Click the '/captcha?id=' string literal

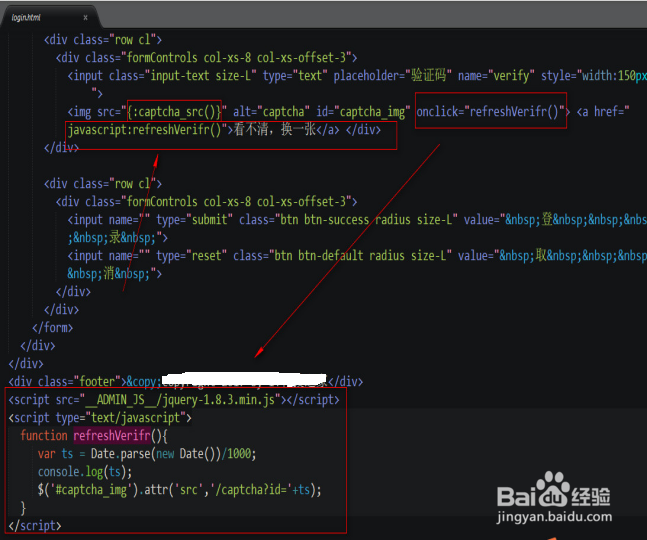click(x=253, y=490)
